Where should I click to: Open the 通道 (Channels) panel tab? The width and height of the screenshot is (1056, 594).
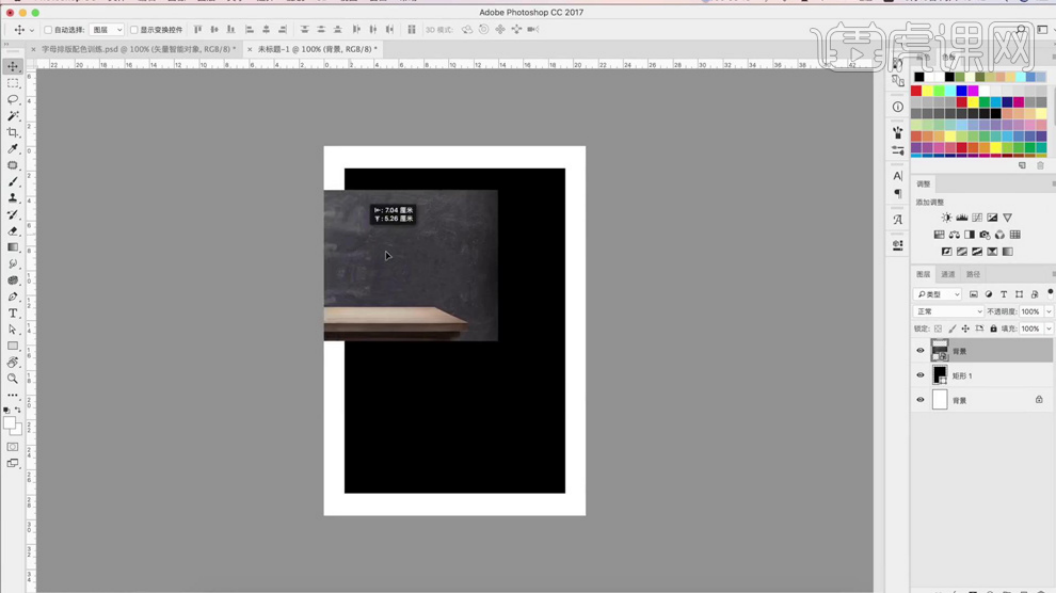click(x=948, y=274)
